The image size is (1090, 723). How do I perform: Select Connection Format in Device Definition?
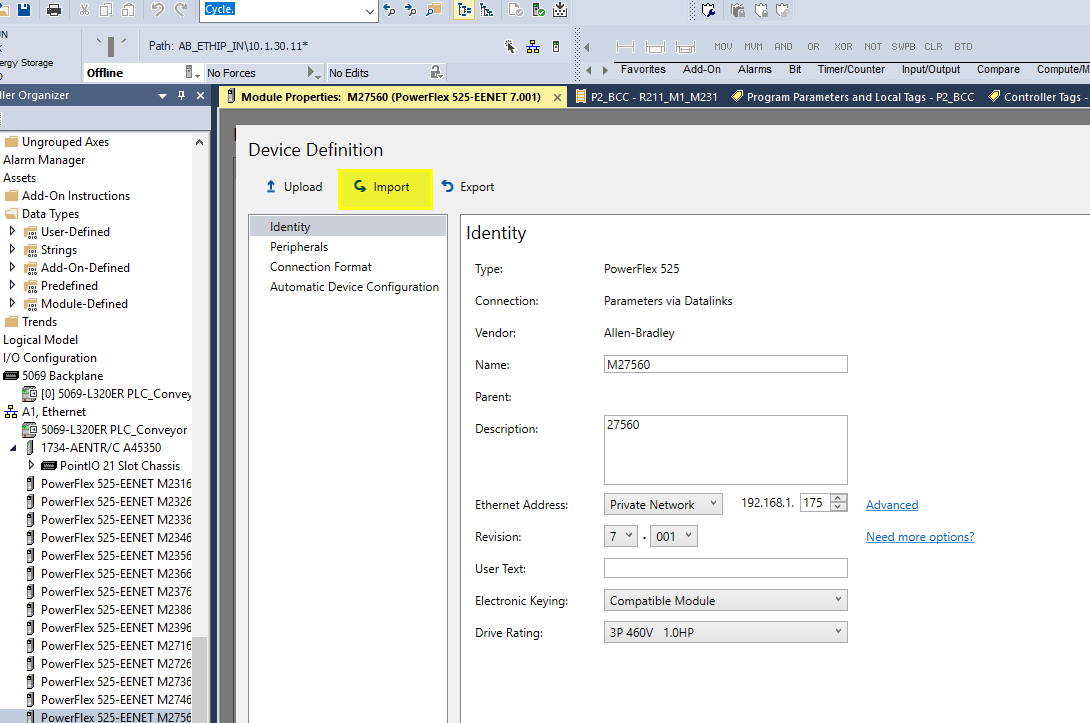[x=320, y=267]
